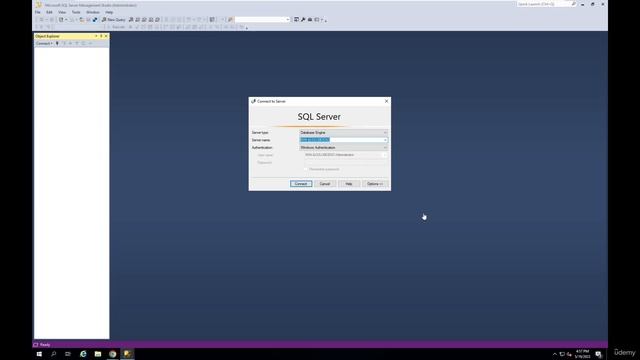This screenshot has width=640, height=360.
Task: Switch to Chrome on the taskbar
Action: pos(113,354)
